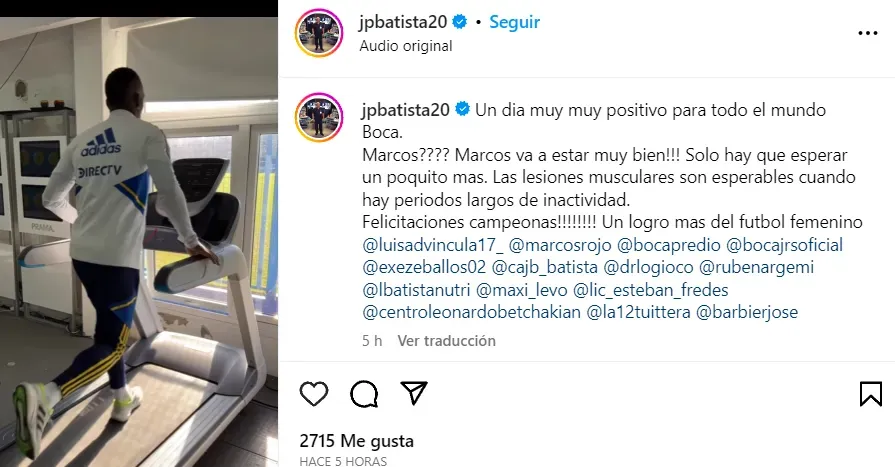
Task: Open the @bocajrsoficial mention
Action: [784, 245]
